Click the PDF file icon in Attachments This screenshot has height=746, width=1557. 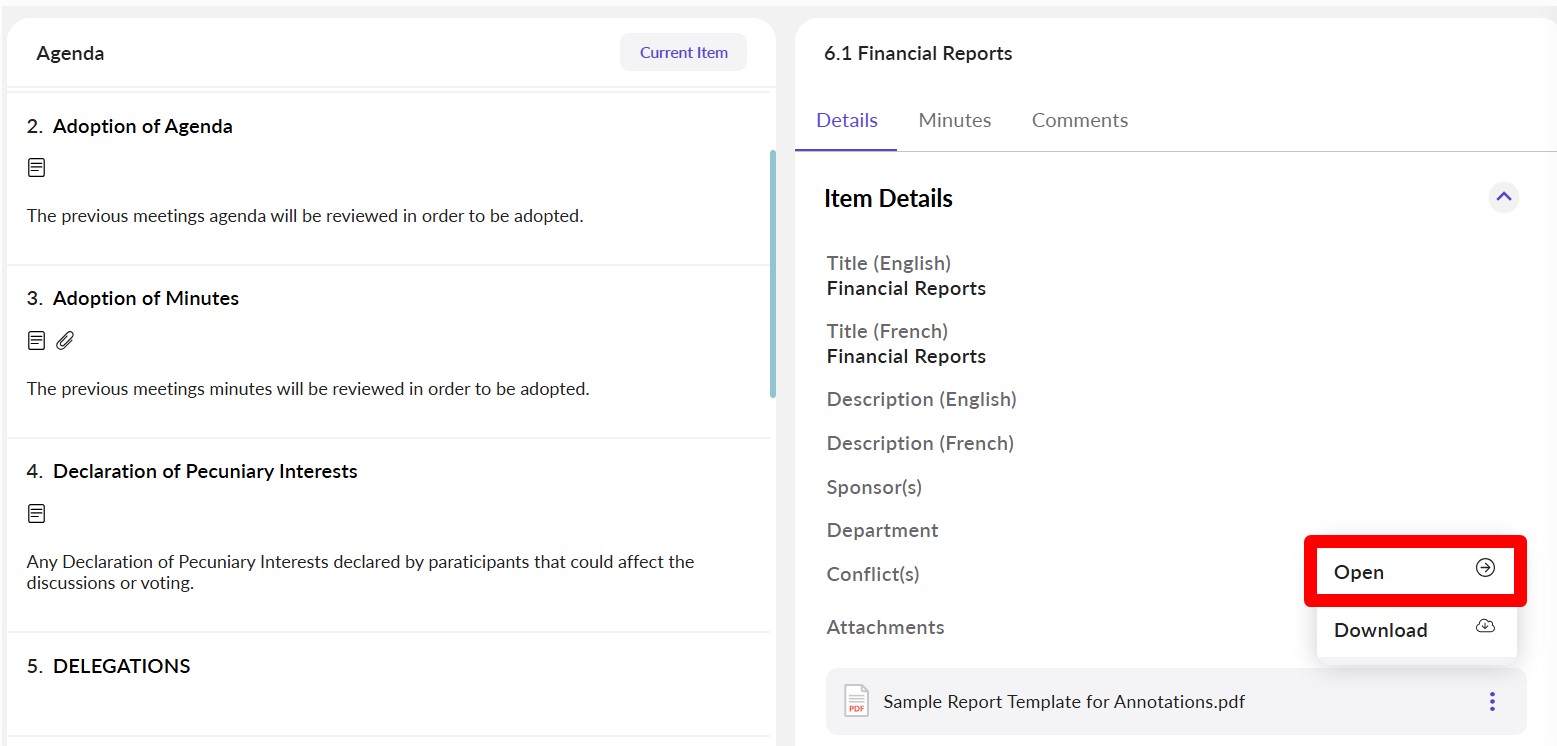click(856, 701)
